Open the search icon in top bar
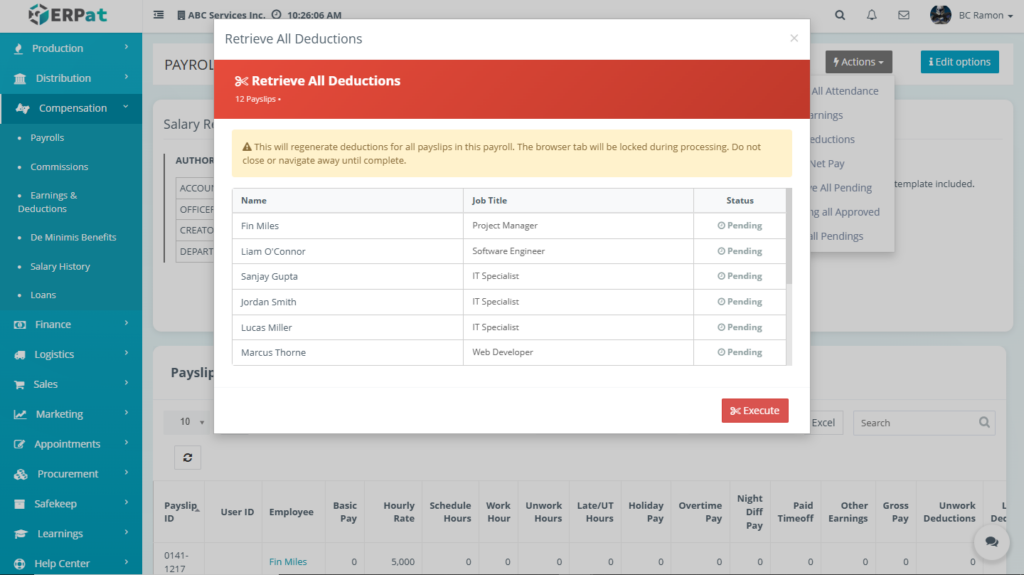The height and width of the screenshot is (575, 1024). pyautogui.click(x=840, y=15)
